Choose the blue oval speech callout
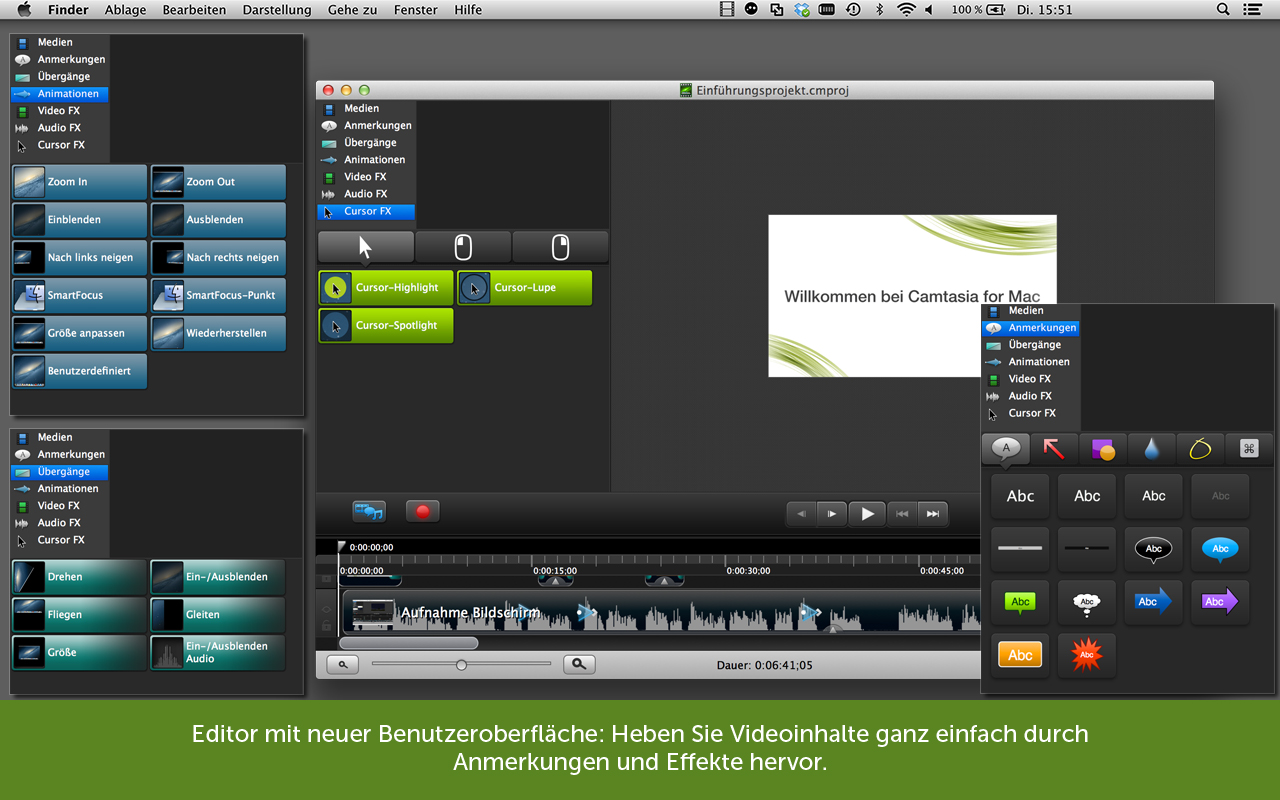The width and height of the screenshot is (1280, 800). pyautogui.click(x=1220, y=549)
